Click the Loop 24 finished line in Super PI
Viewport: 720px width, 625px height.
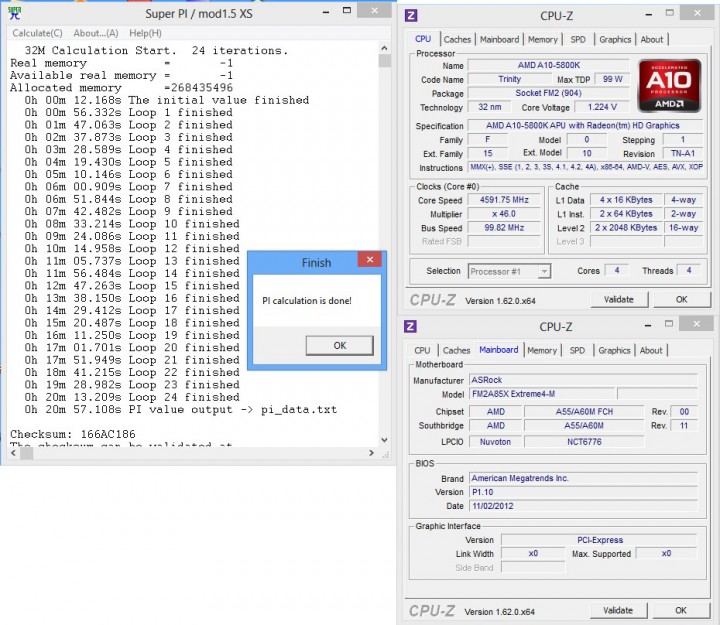pyautogui.click(x=132, y=397)
